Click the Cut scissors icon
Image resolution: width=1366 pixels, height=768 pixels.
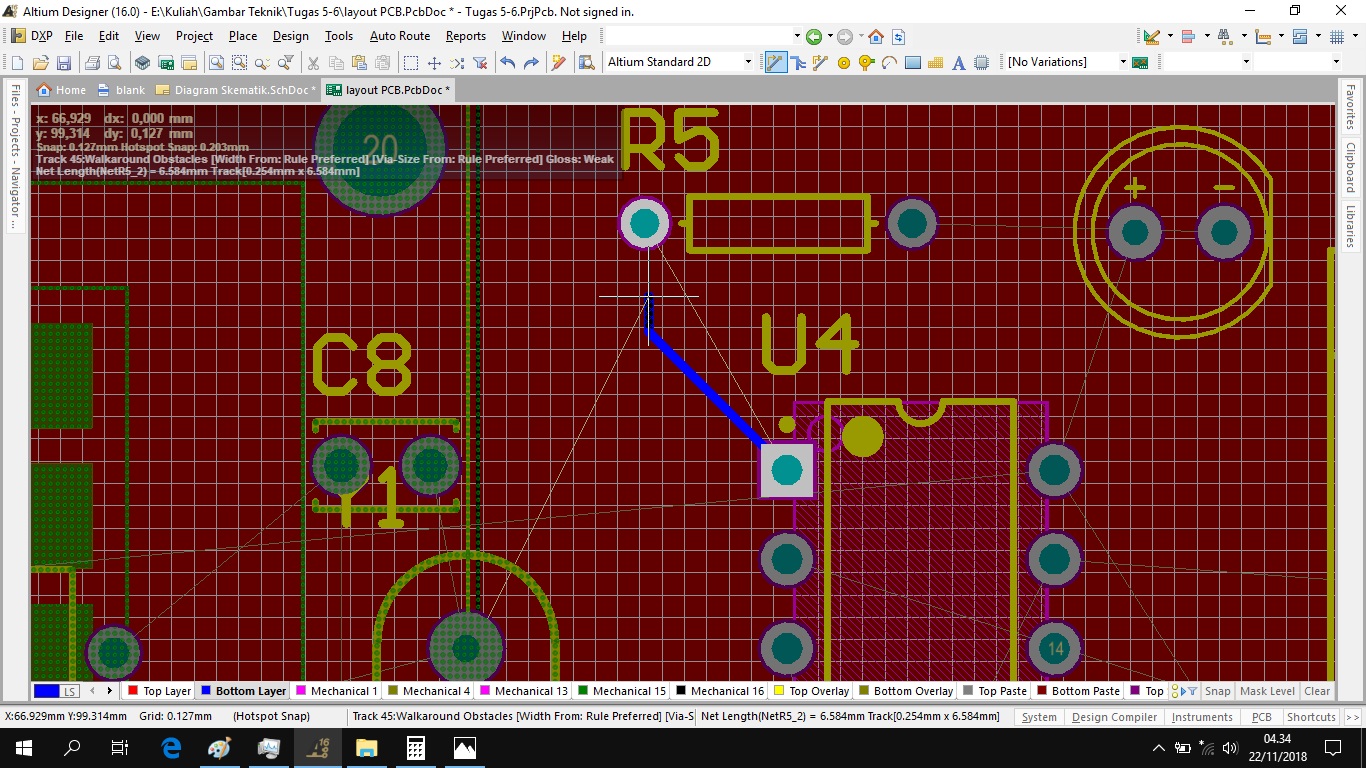click(313, 63)
